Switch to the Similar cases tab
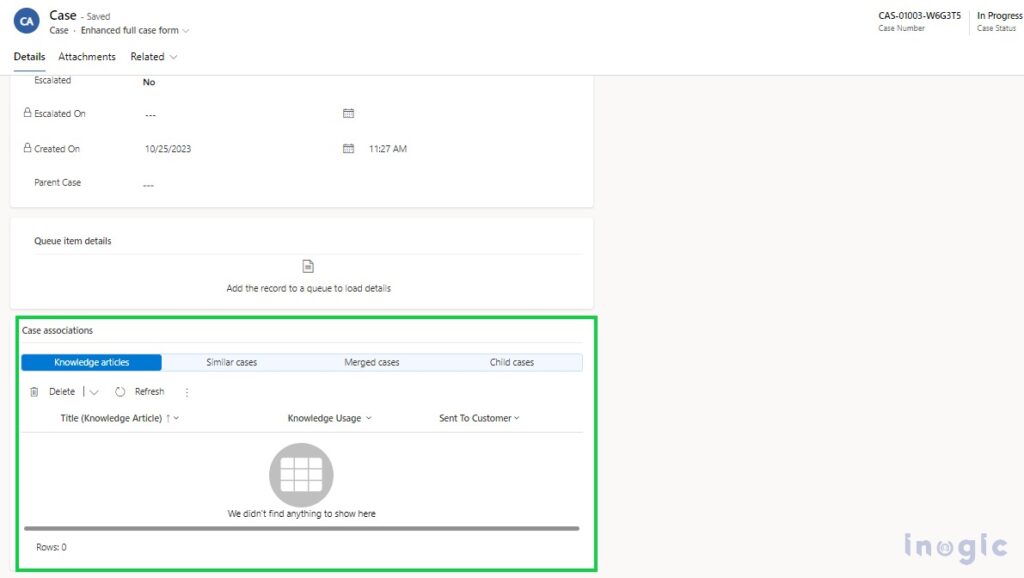 pyautogui.click(x=231, y=362)
